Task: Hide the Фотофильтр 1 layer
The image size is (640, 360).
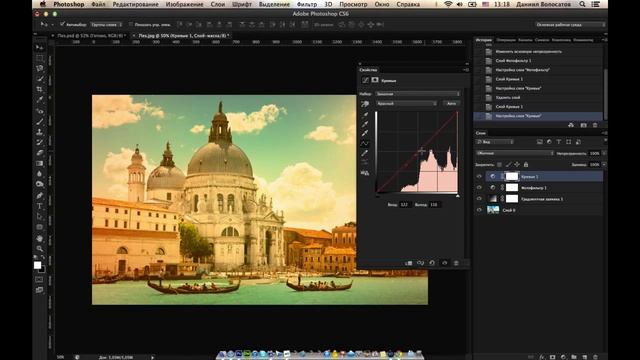Action: [479, 188]
